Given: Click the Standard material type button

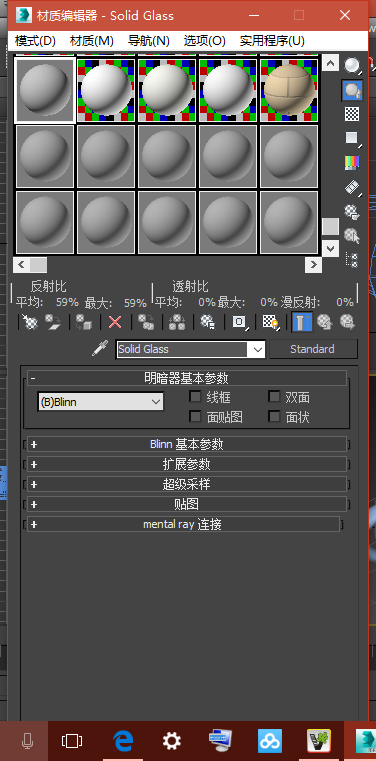Looking at the screenshot, I should [x=313, y=349].
